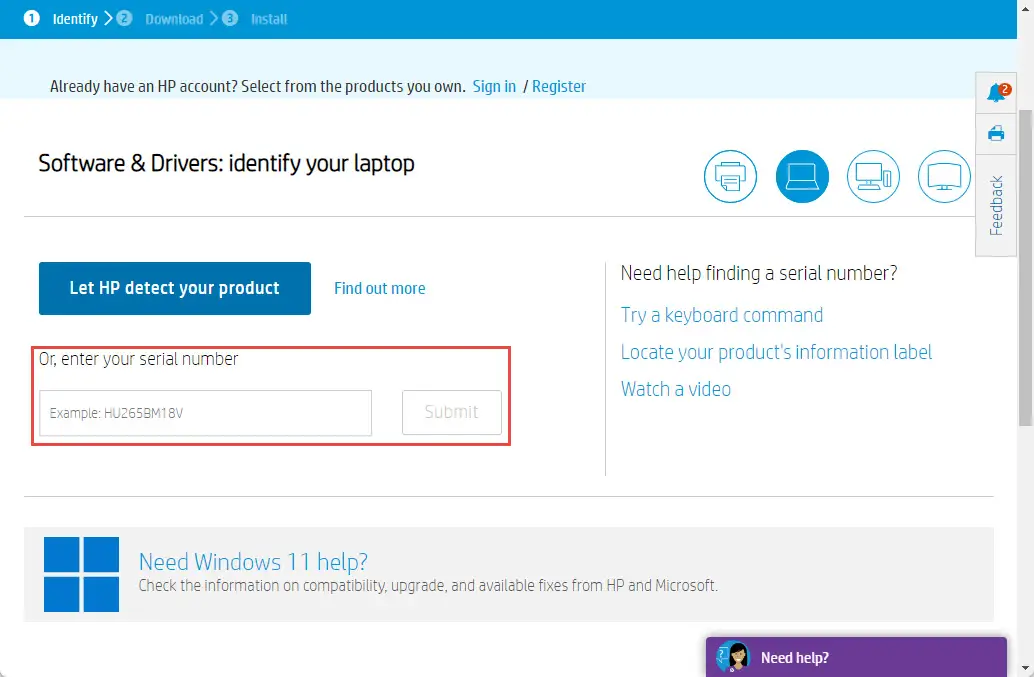Click the Windows 11 compatibility description text
This screenshot has height=677, width=1034.
point(428,585)
